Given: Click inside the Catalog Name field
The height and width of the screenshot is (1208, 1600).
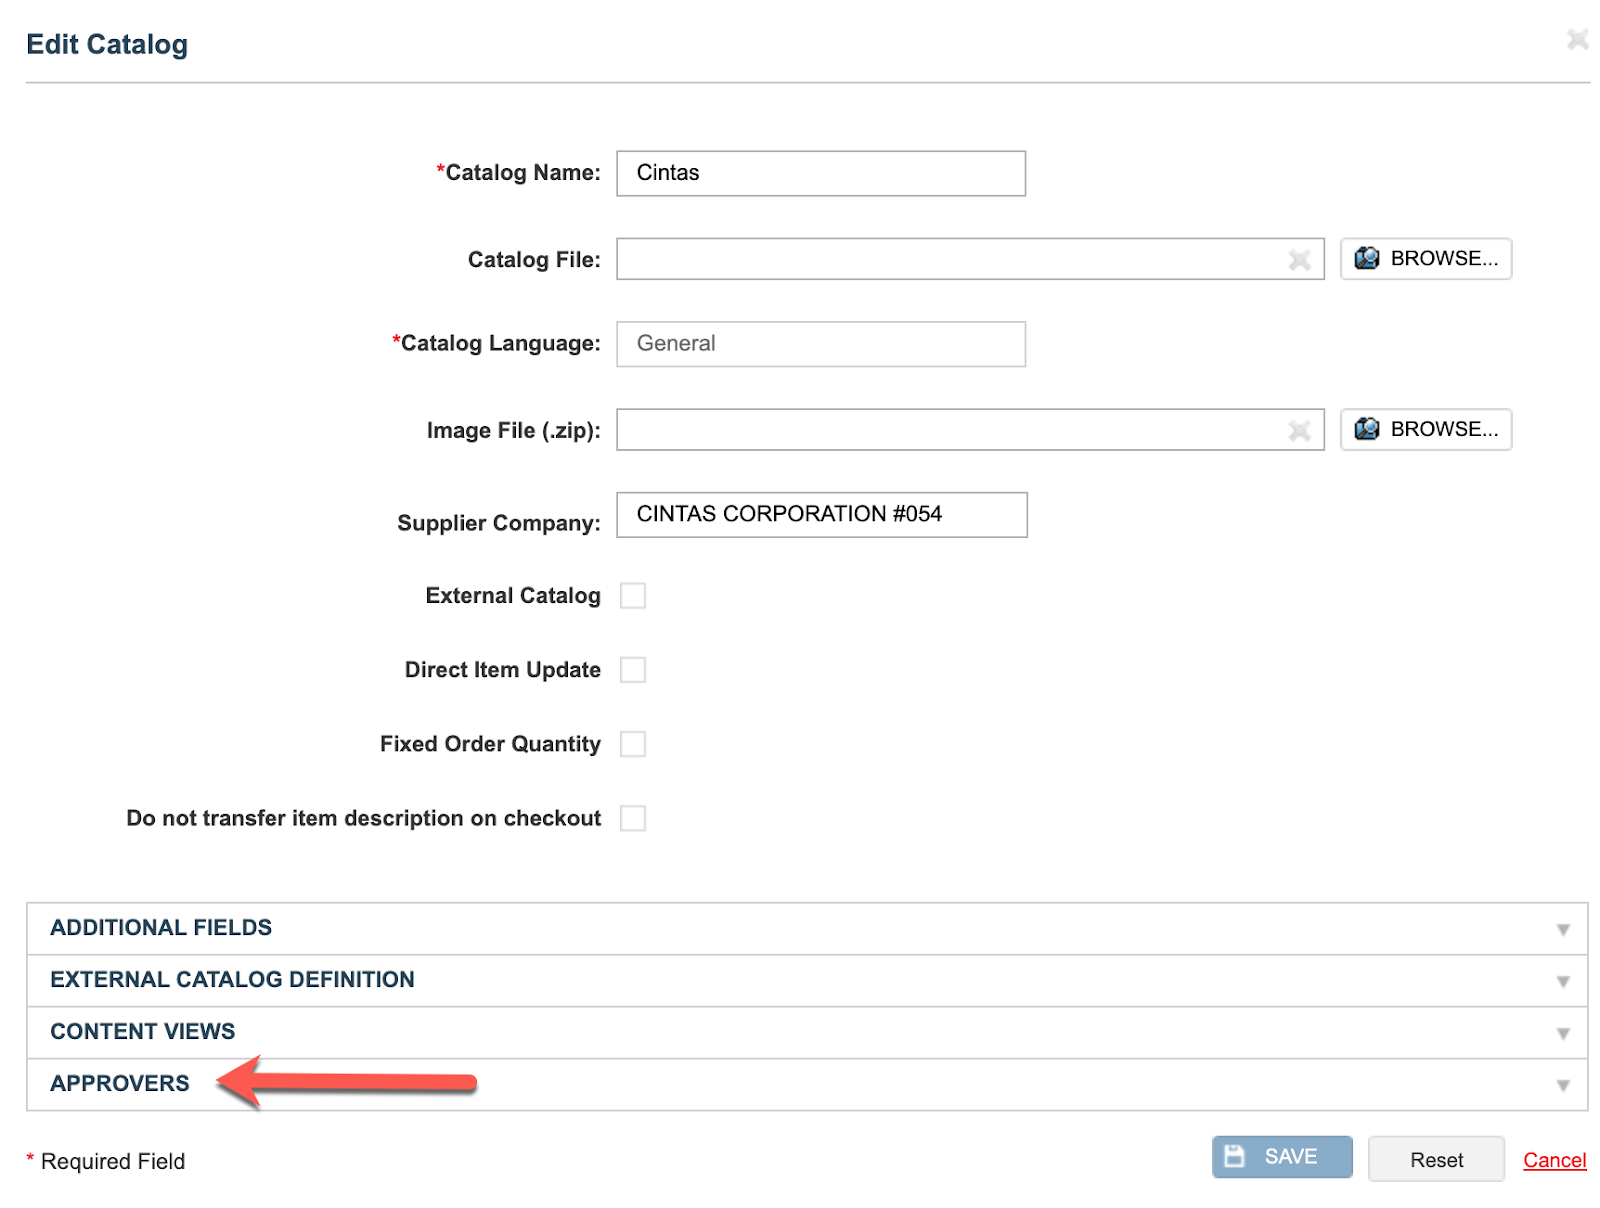Looking at the screenshot, I should click(x=820, y=172).
